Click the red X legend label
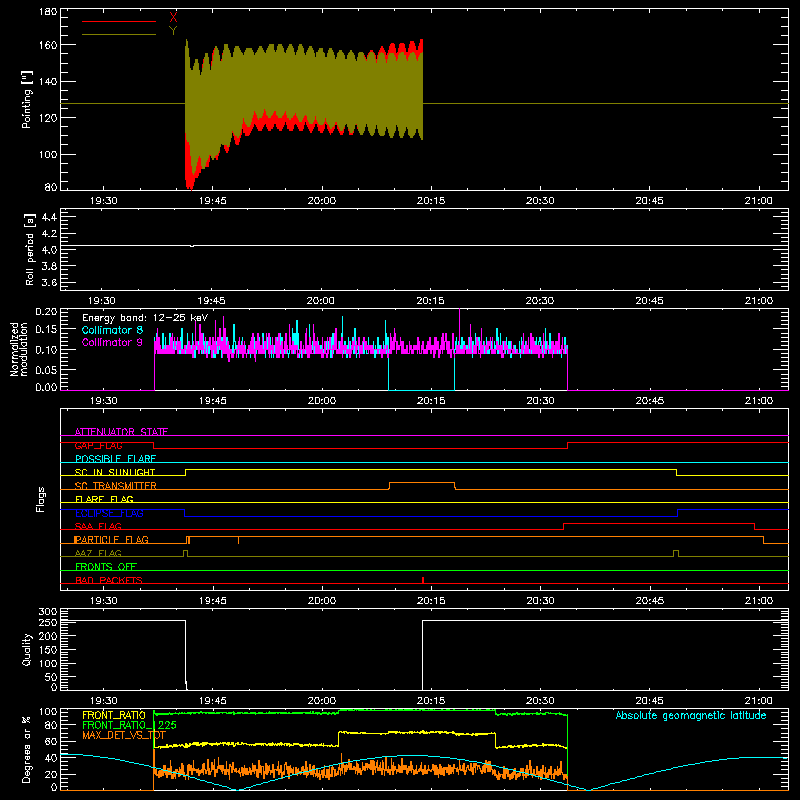800x800 pixels. [x=173, y=17]
